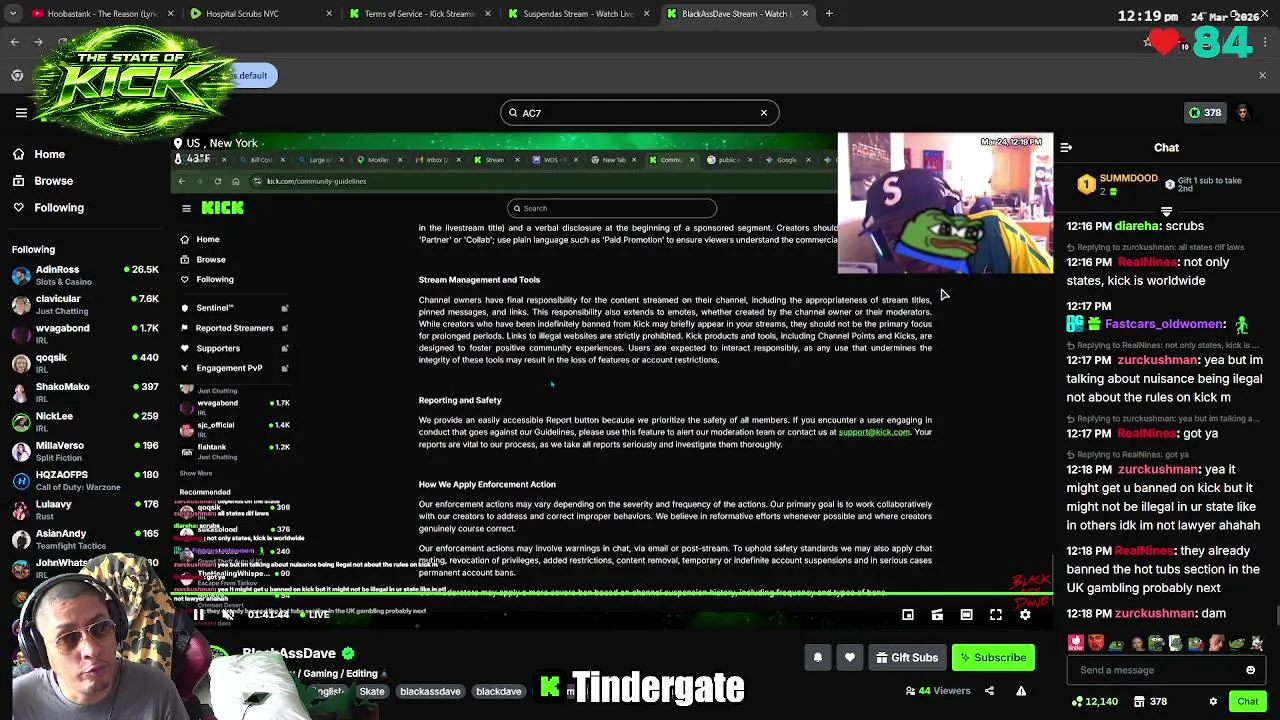Open AdinRoss followed channel
The image size is (1280, 720).
click(85, 275)
